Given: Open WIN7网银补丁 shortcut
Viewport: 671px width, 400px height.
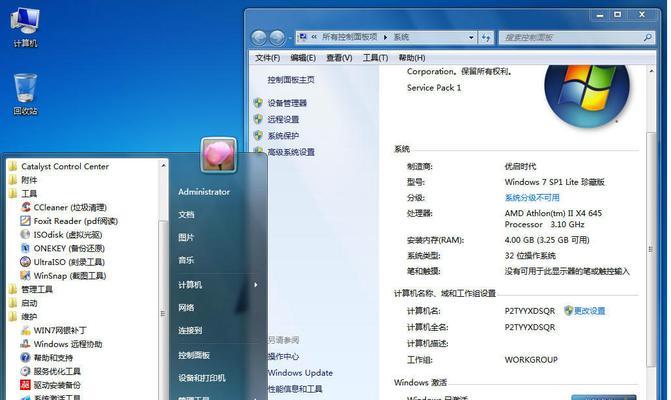Looking at the screenshot, I should pos(53,331).
